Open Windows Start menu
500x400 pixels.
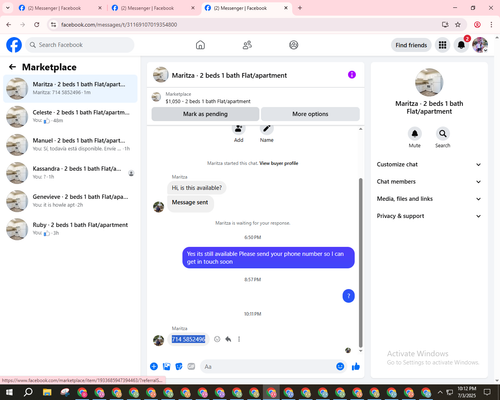9,392
